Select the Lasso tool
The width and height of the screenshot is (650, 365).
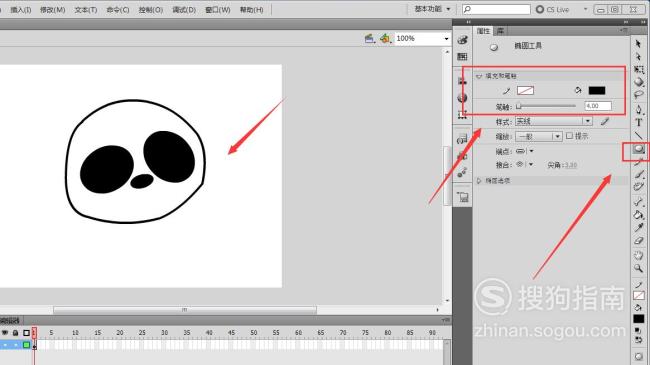pos(639,95)
